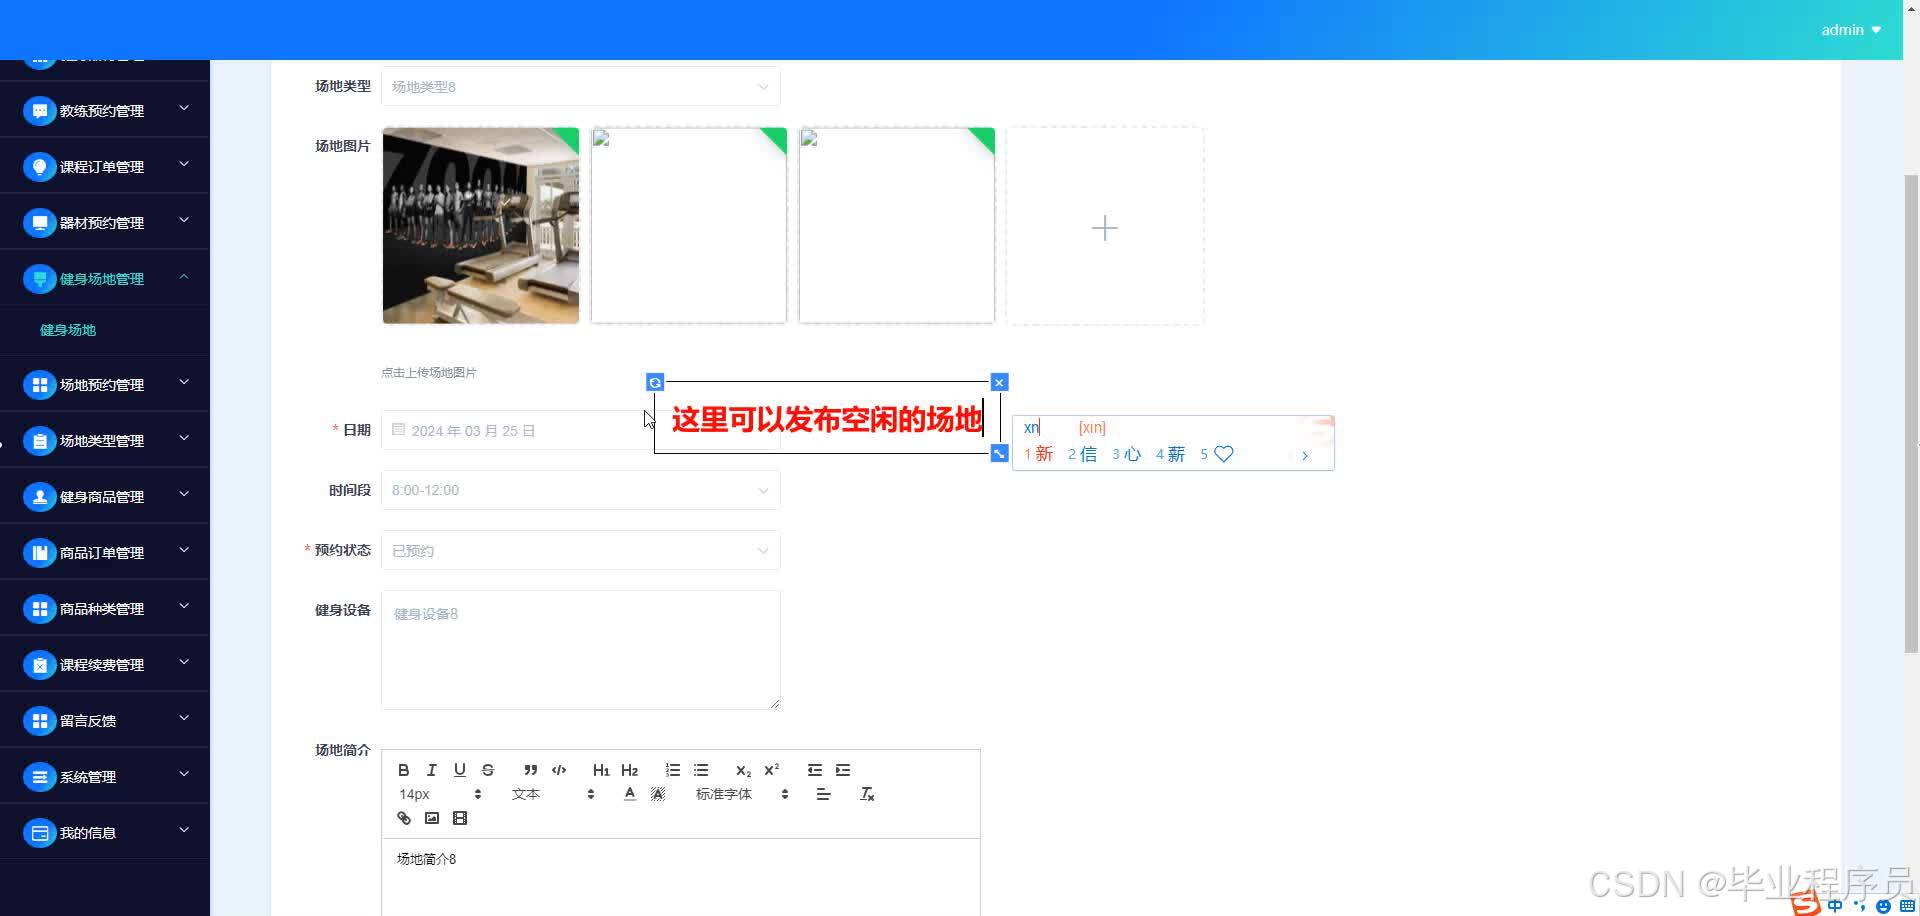Insert a bulleted list
This screenshot has height=916, width=1920.
click(x=700, y=770)
